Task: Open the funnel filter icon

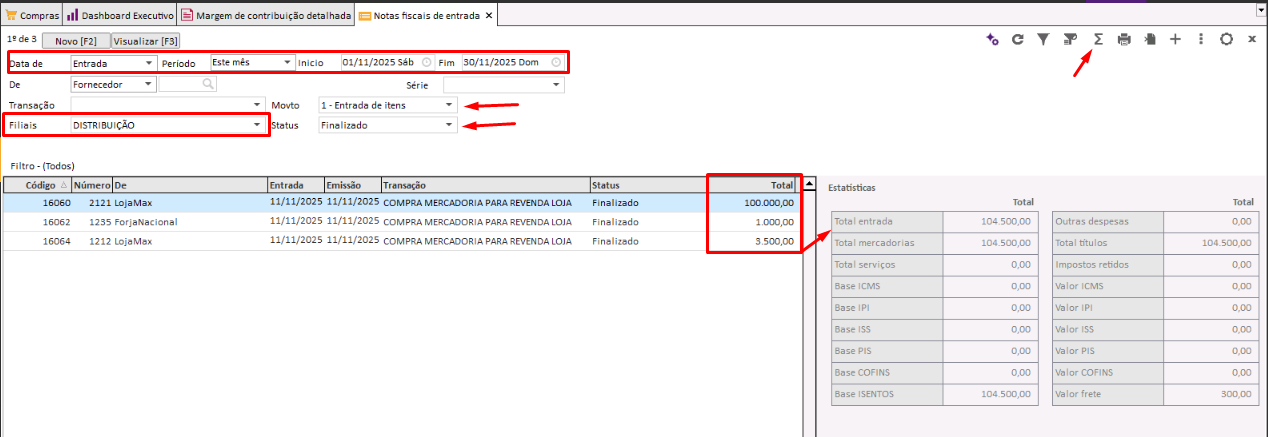Action: (1043, 39)
